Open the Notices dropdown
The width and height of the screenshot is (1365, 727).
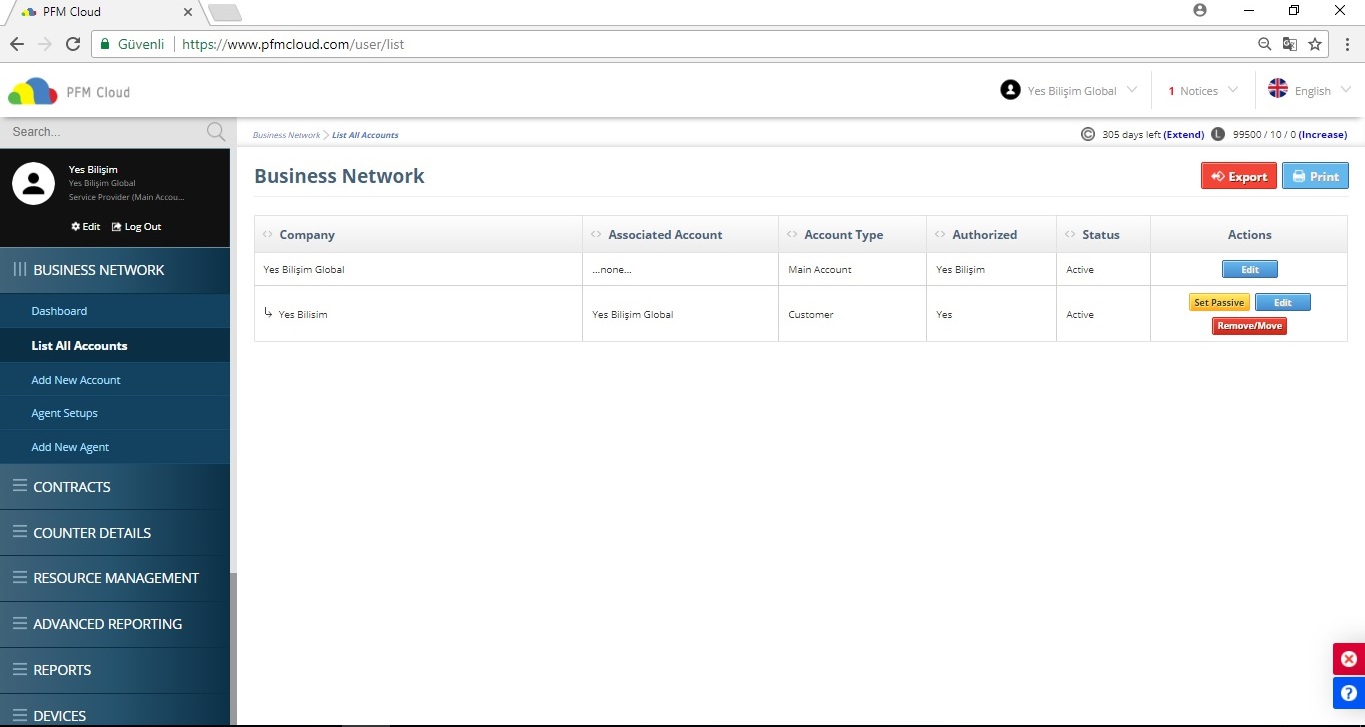pos(1203,91)
